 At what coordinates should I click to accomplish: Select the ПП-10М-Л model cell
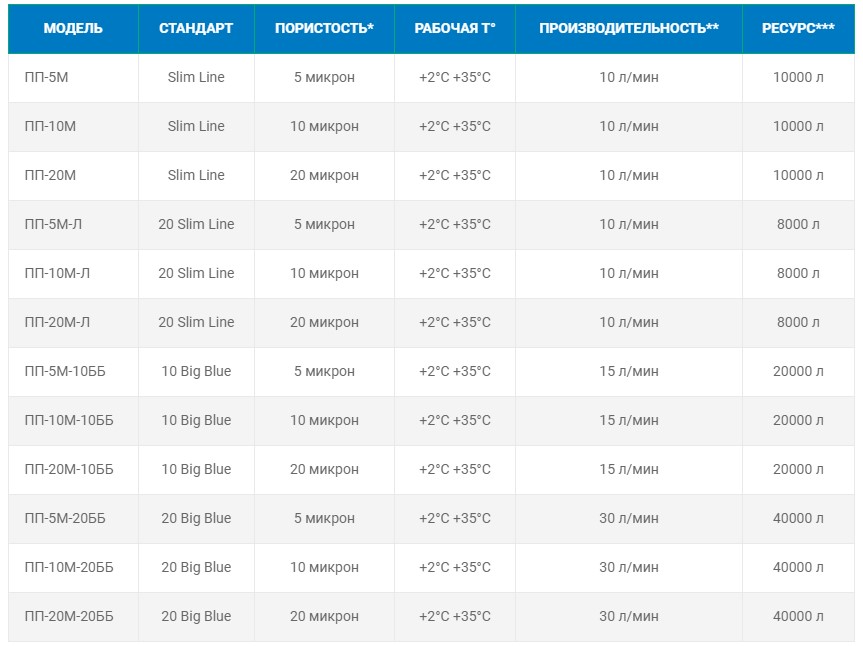coord(57,274)
